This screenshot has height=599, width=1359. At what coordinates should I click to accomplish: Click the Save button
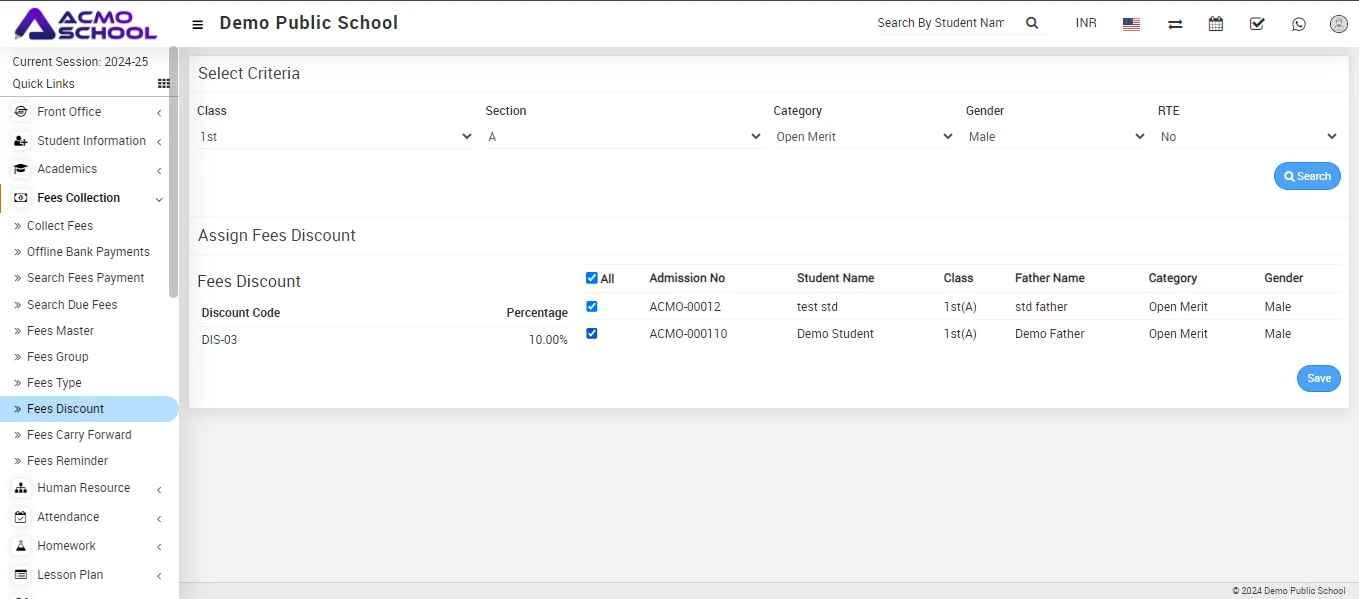(1318, 378)
